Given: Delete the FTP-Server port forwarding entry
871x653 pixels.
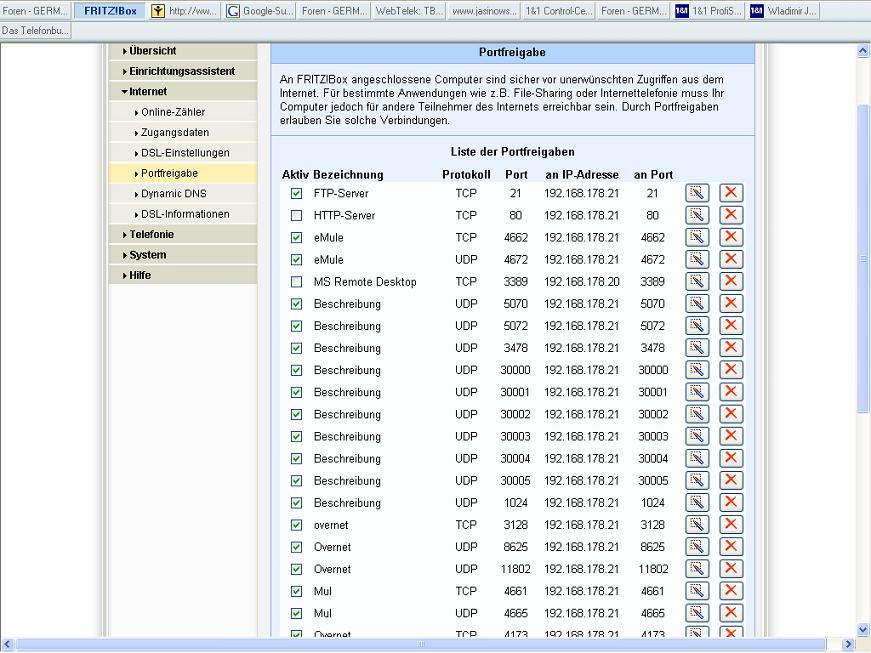Looking at the screenshot, I should tap(731, 193).
